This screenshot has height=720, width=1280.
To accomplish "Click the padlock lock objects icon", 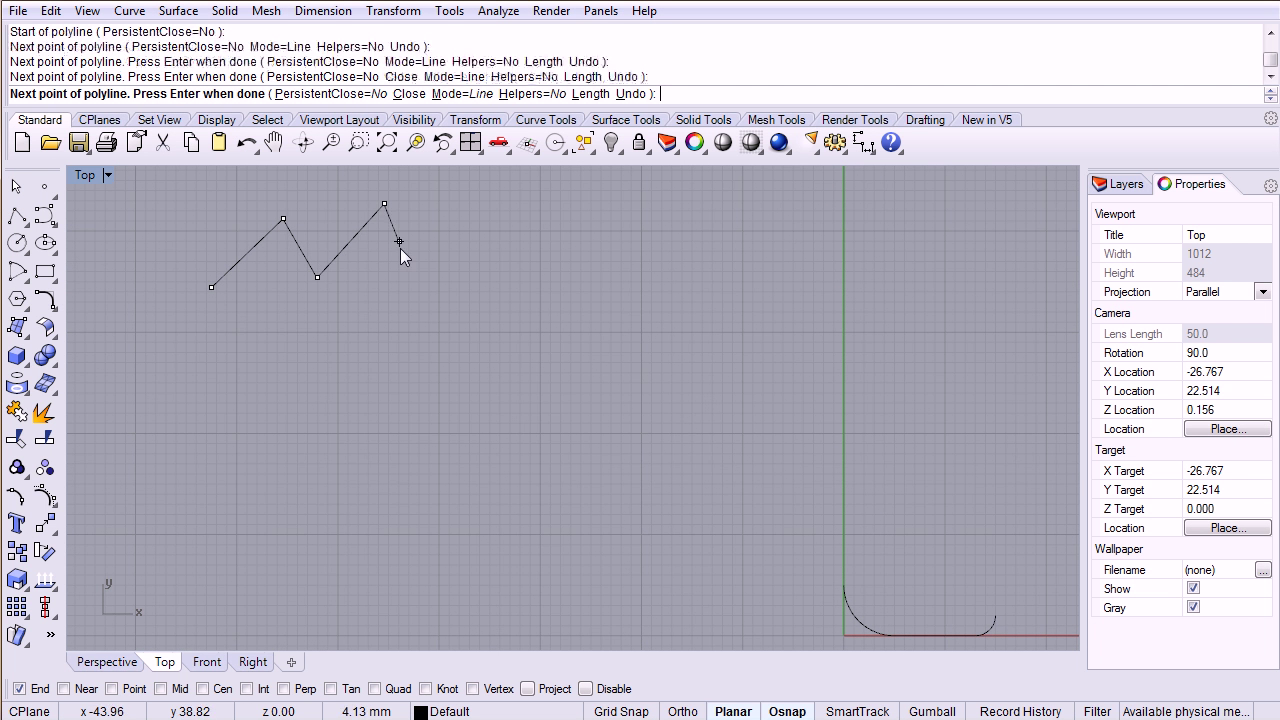I will [639, 143].
